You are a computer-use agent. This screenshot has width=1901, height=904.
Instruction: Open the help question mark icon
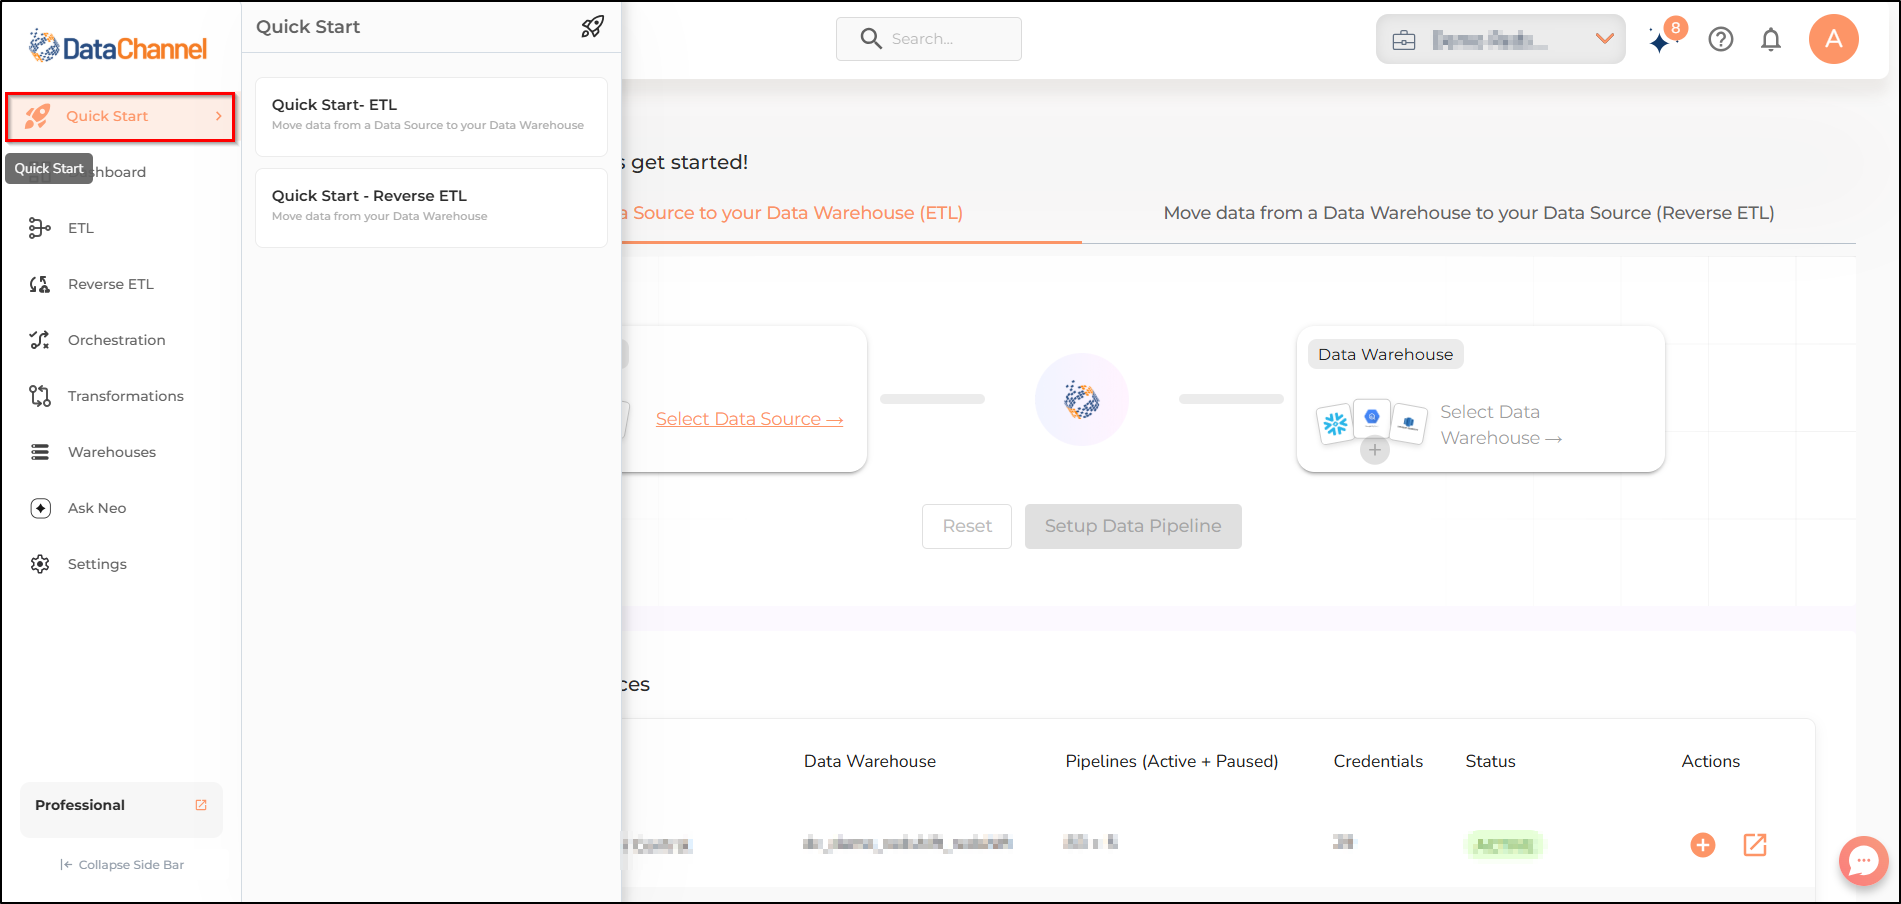point(1721,39)
